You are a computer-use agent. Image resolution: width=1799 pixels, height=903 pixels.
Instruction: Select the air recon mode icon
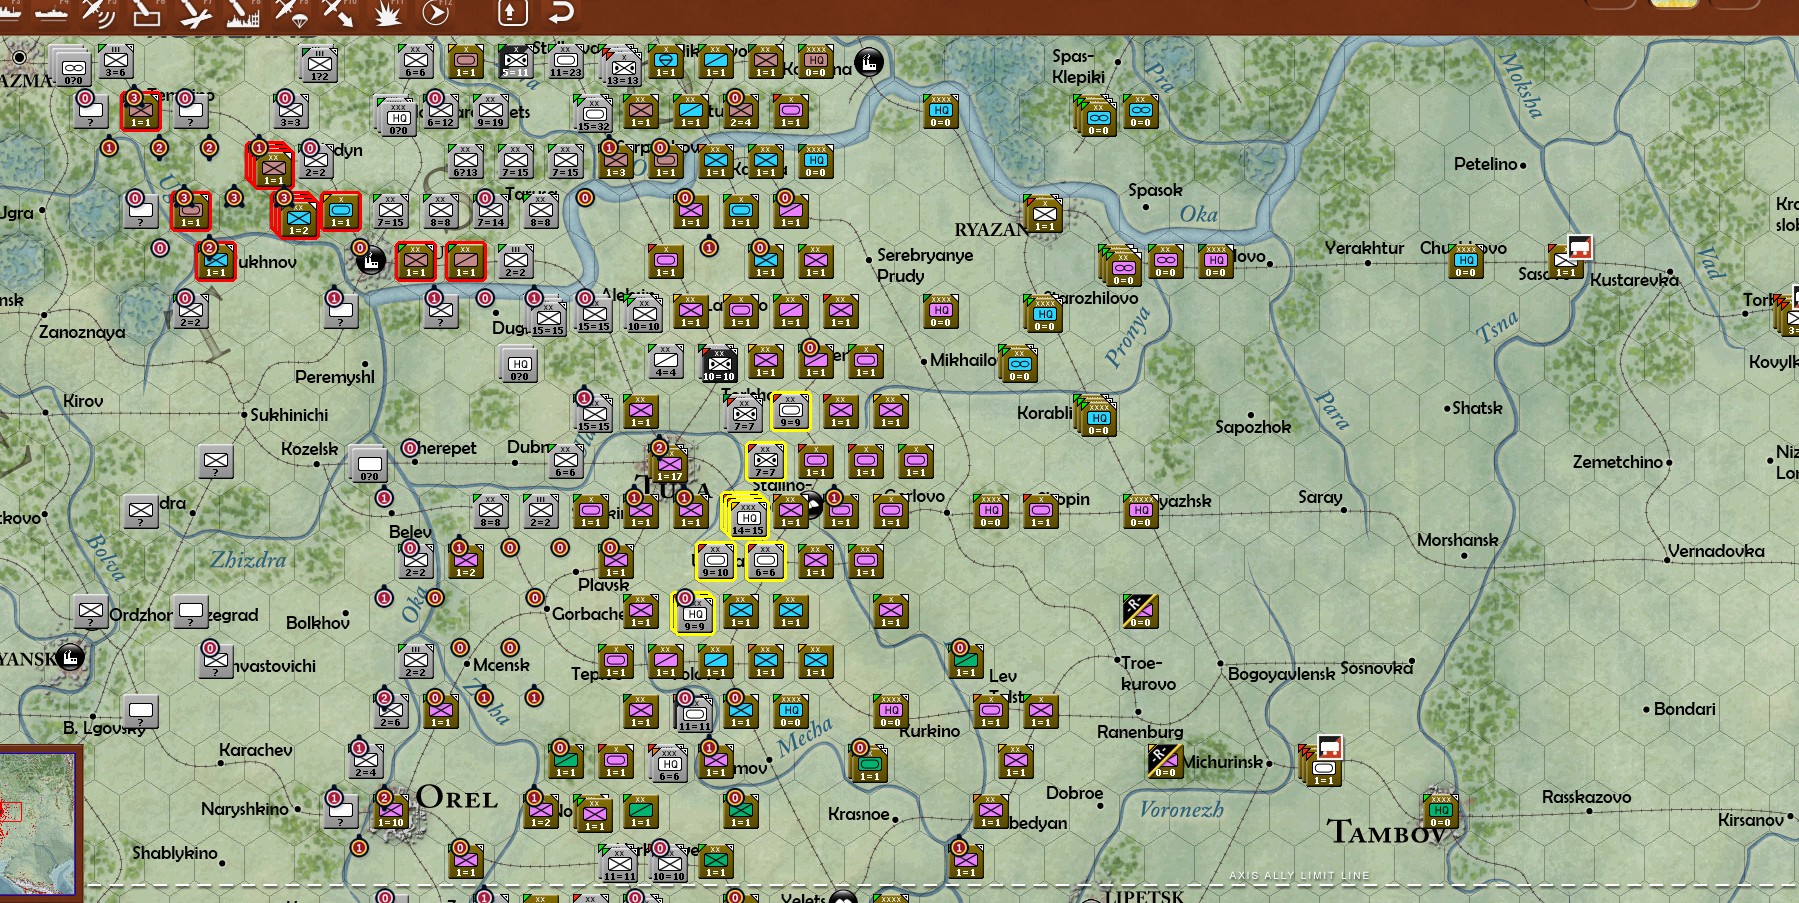pyautogui.click(x=98, y=13)
